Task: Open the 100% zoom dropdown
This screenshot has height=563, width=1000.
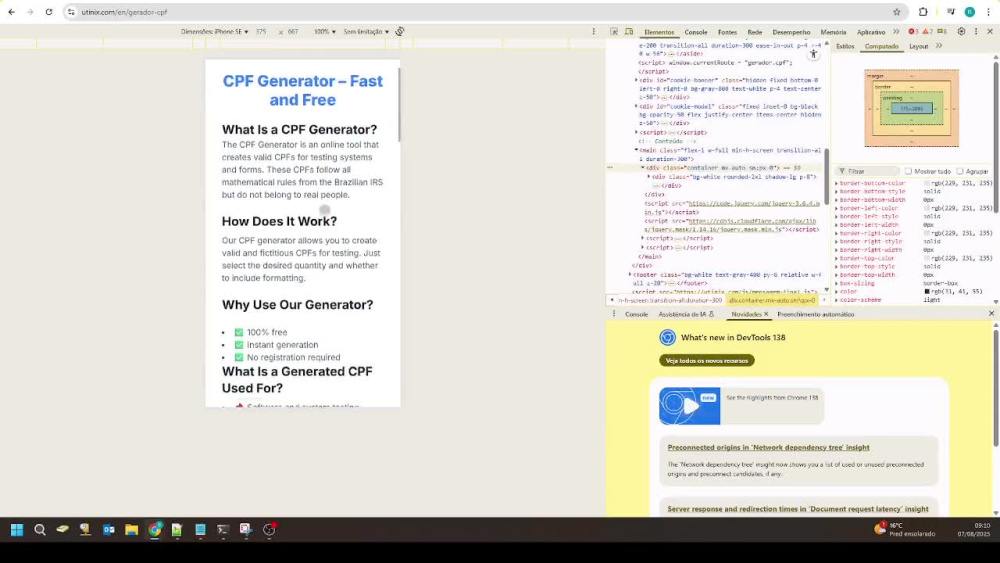Action: pos(325,31)
